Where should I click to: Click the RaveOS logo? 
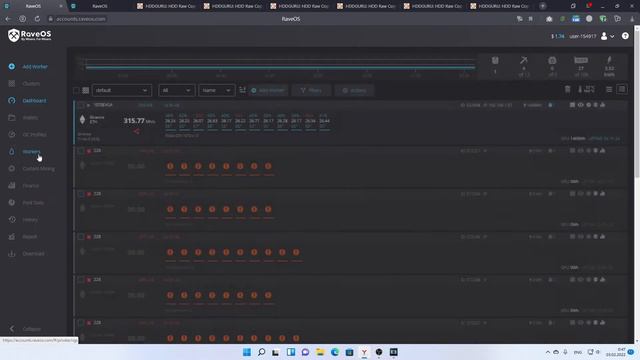pyautogui.click(x=30, y=35)
